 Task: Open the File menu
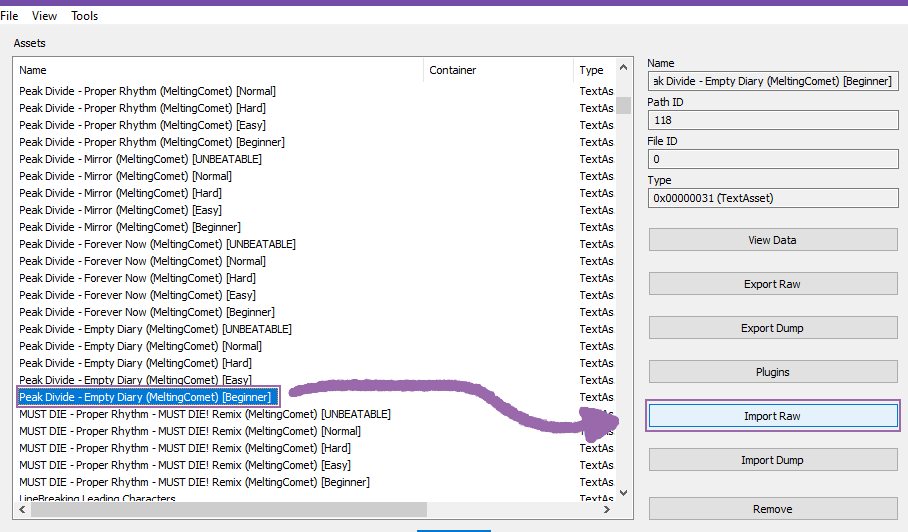(9, 16)
